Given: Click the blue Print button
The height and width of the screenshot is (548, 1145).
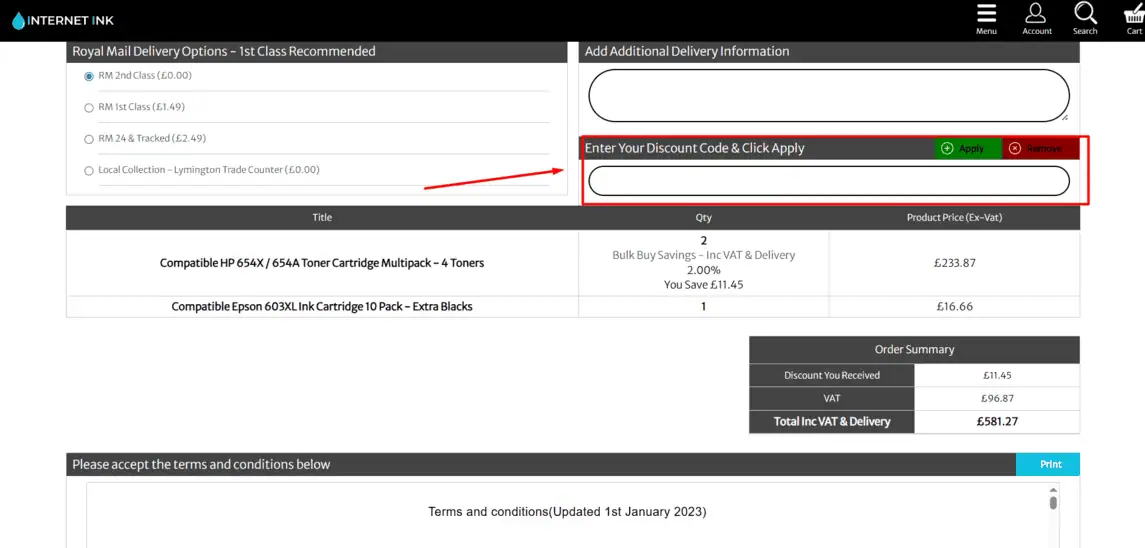Looking at the screenshot, I should click(x=1047, y=464).
